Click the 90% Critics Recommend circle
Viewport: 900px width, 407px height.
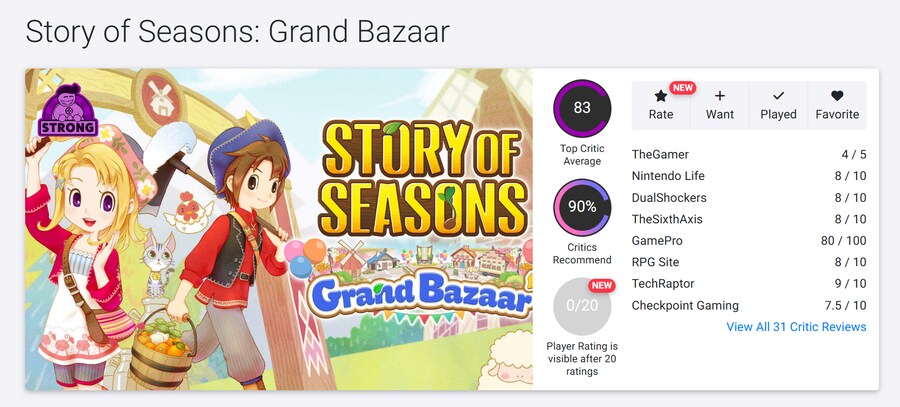(582, 207)
